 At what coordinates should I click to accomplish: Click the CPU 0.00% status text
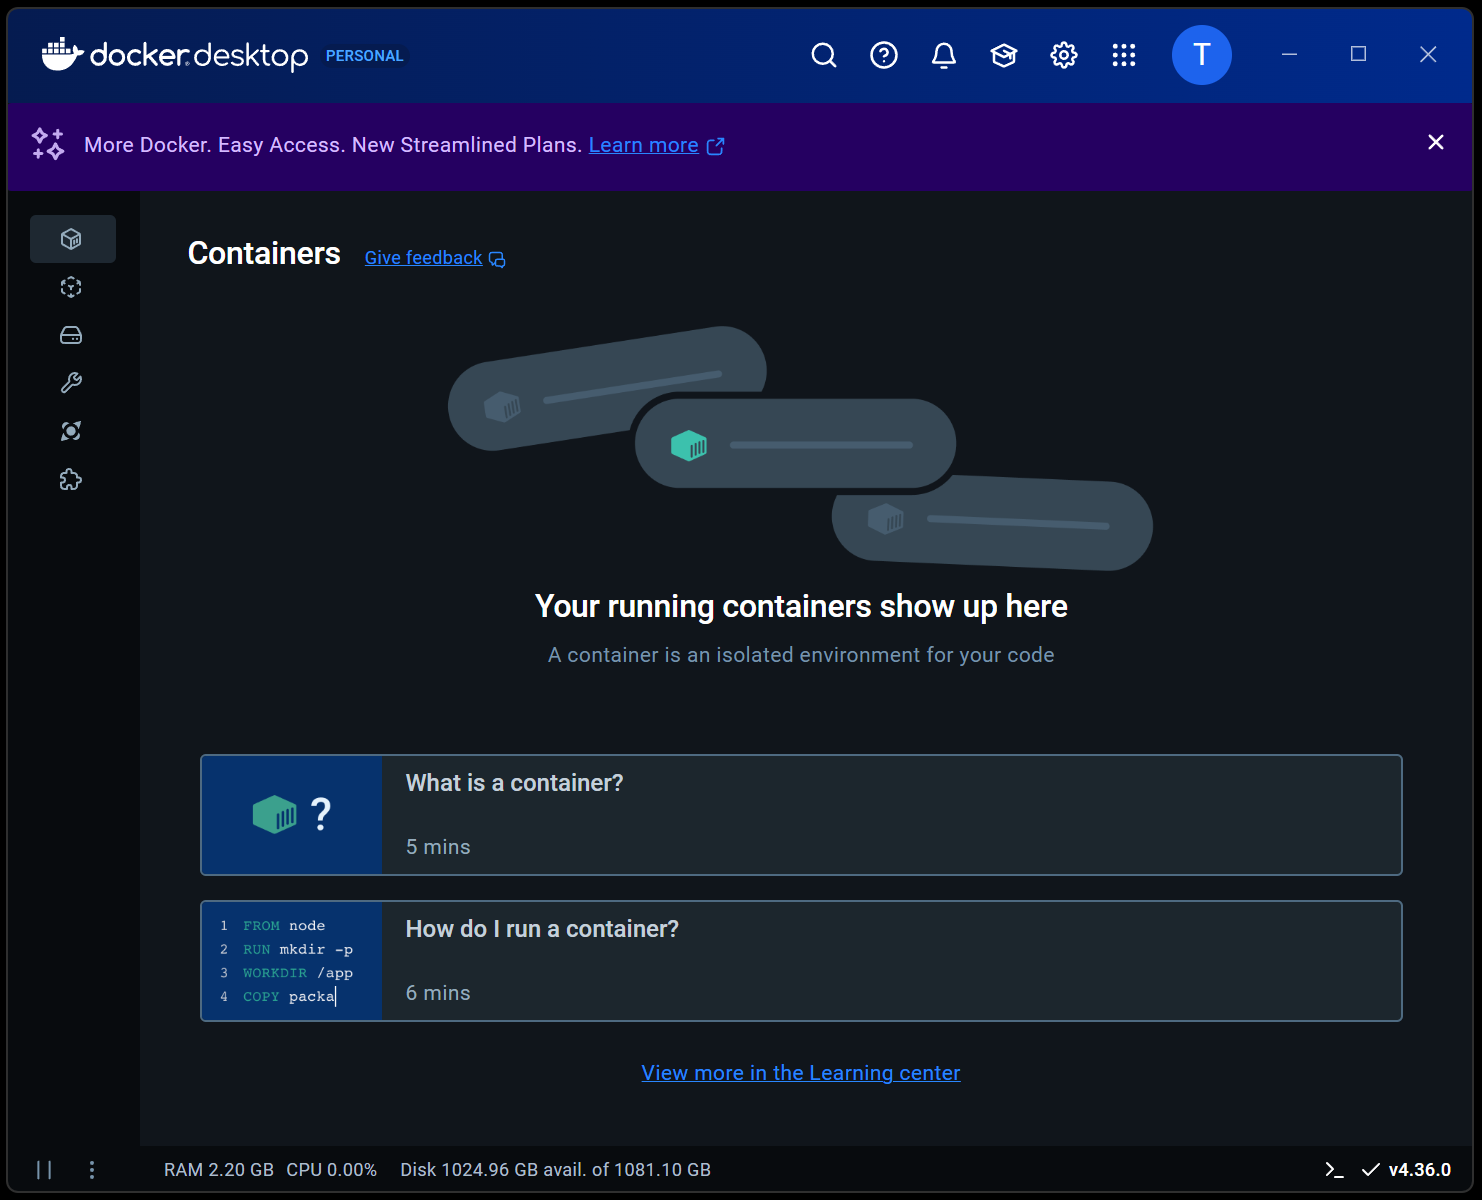(x=332, y=1170)
